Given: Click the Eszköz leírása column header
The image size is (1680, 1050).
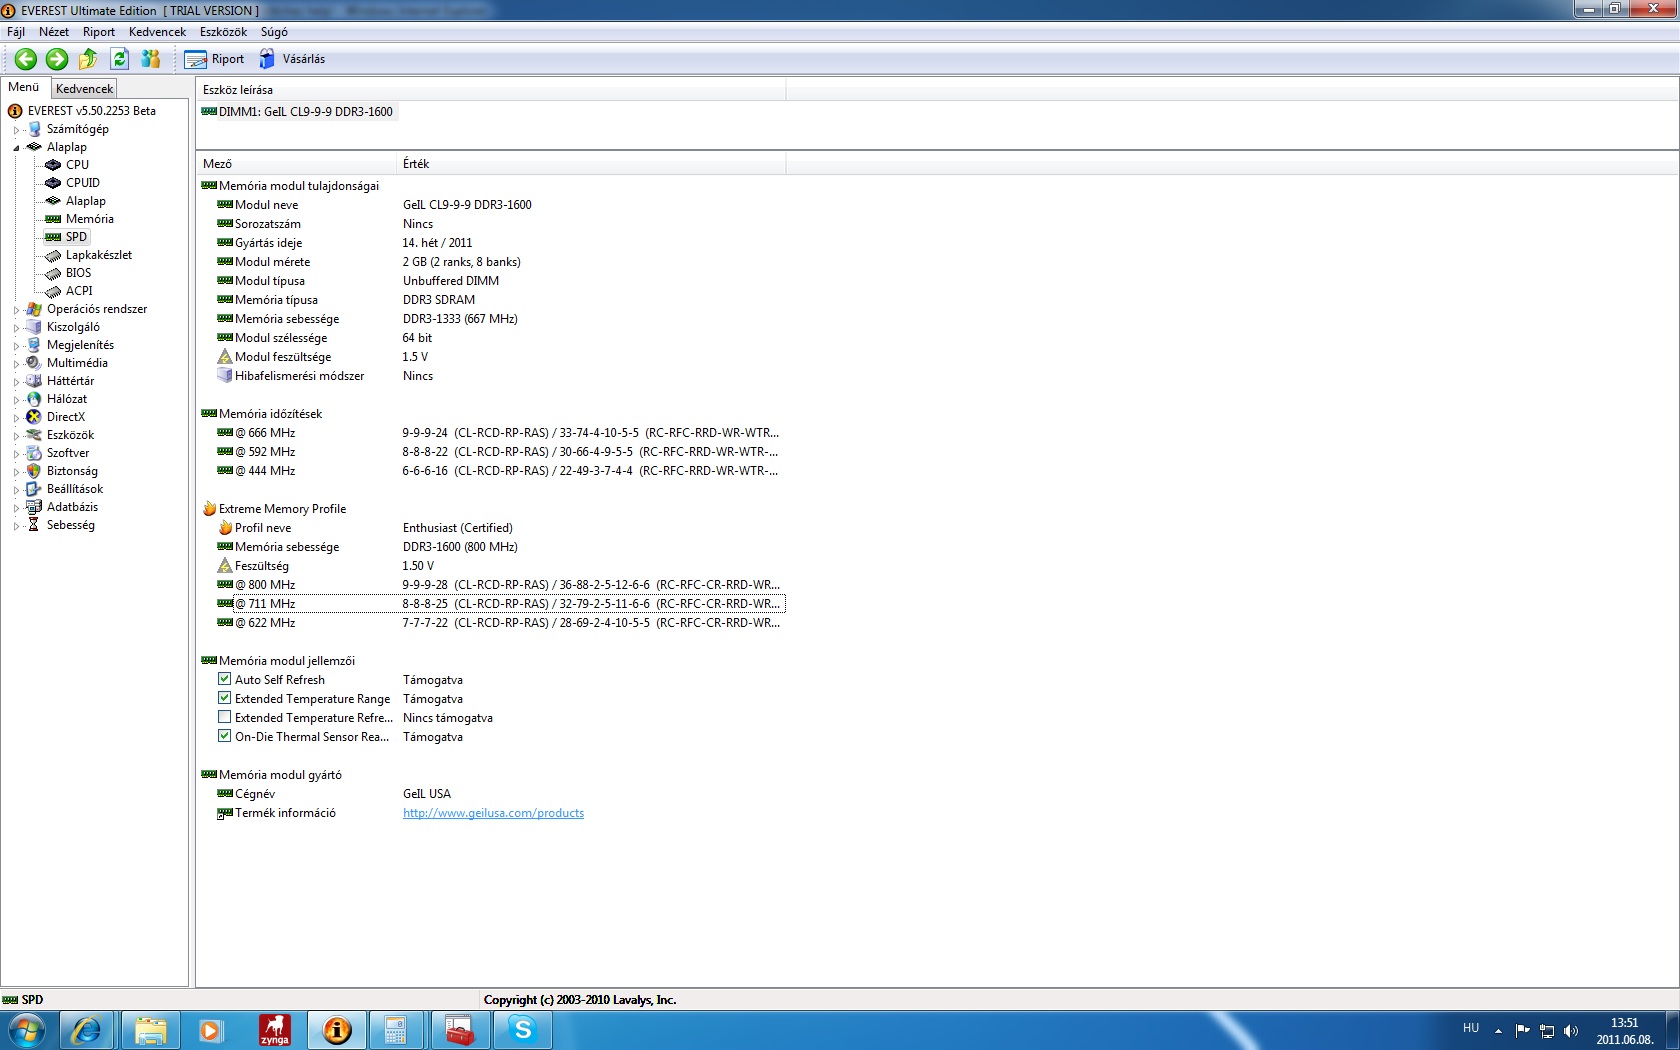Looking at the screenshot, I should tap(491, 90).
